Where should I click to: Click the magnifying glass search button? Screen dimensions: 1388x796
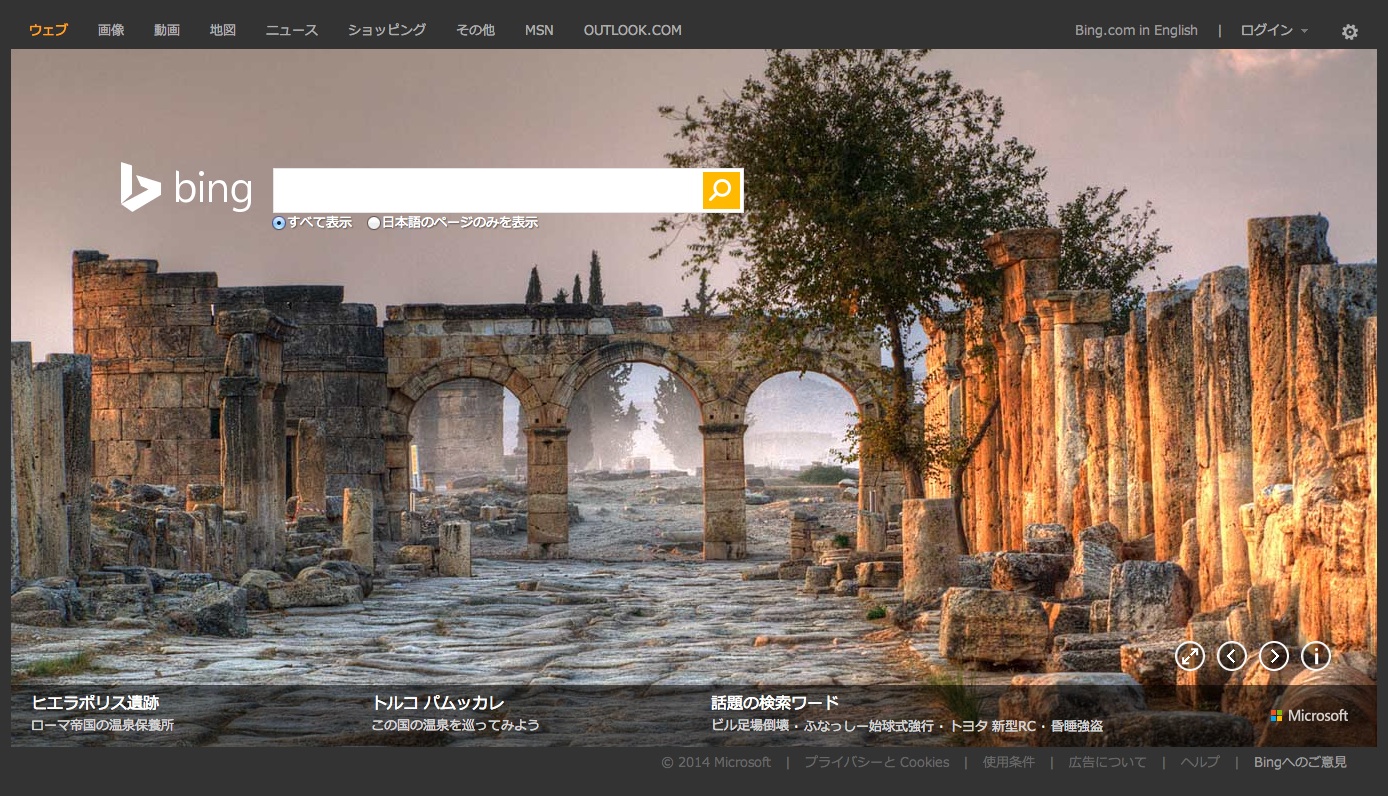pos(721,190)
